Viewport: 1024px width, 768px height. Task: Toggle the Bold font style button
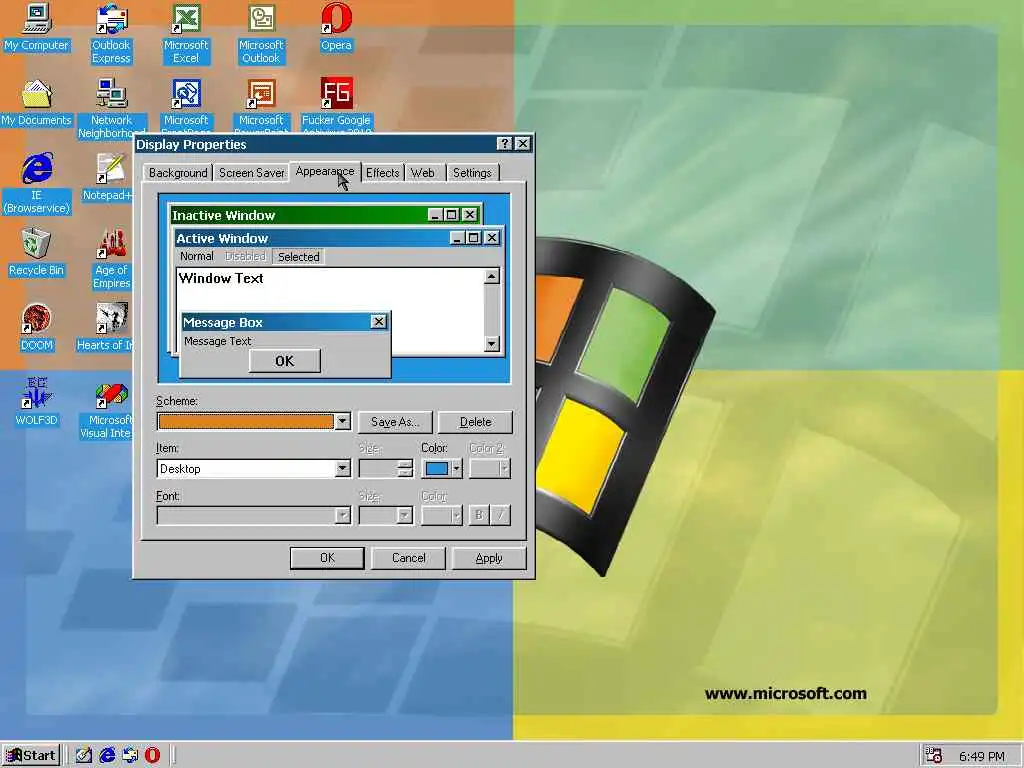click(479, 515)
